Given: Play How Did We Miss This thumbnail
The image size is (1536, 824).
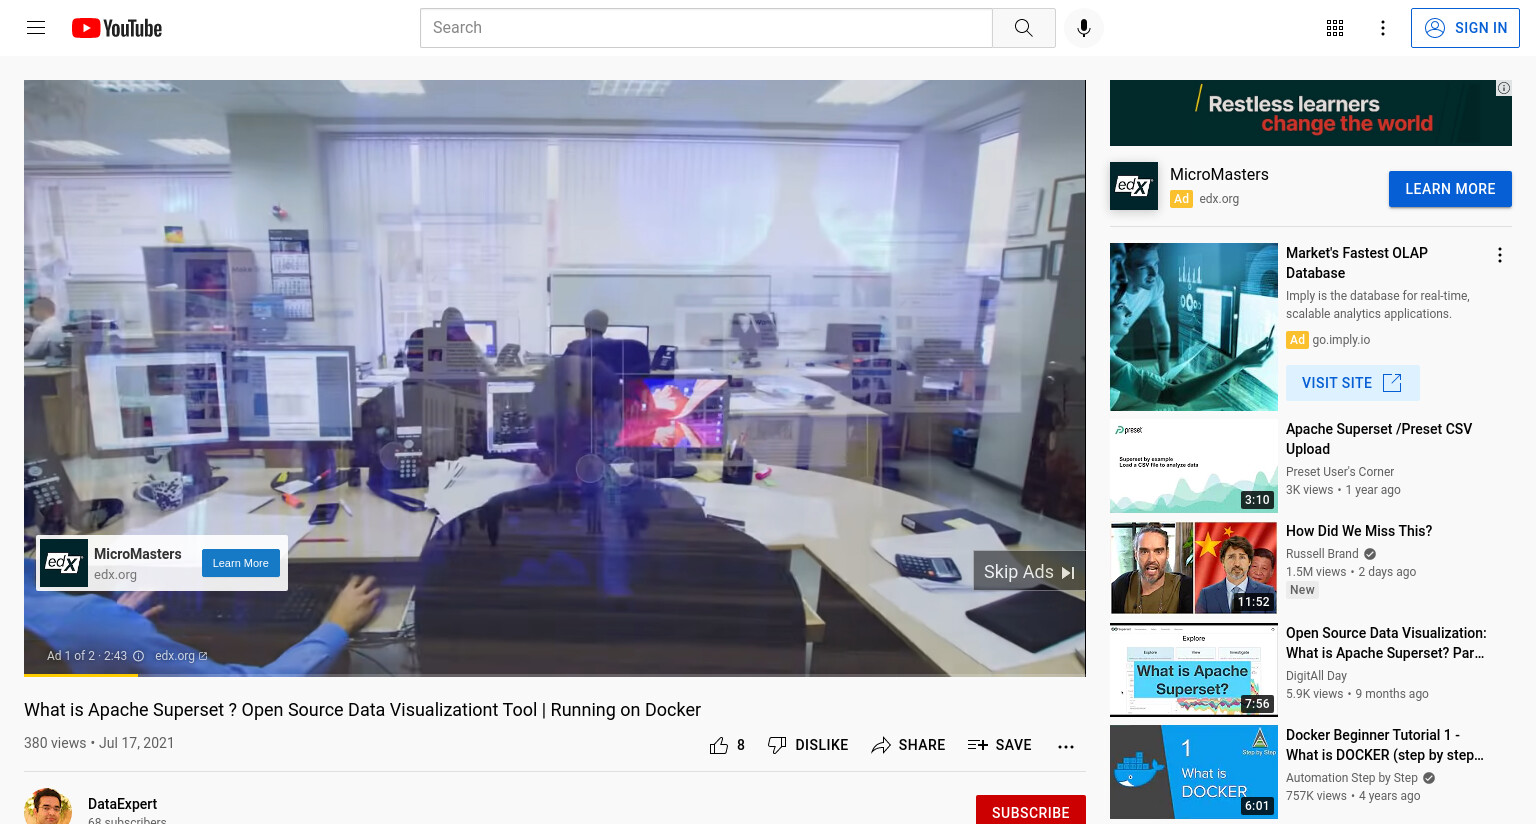Looking at the screenshot, I should [x=1194, y=568].
